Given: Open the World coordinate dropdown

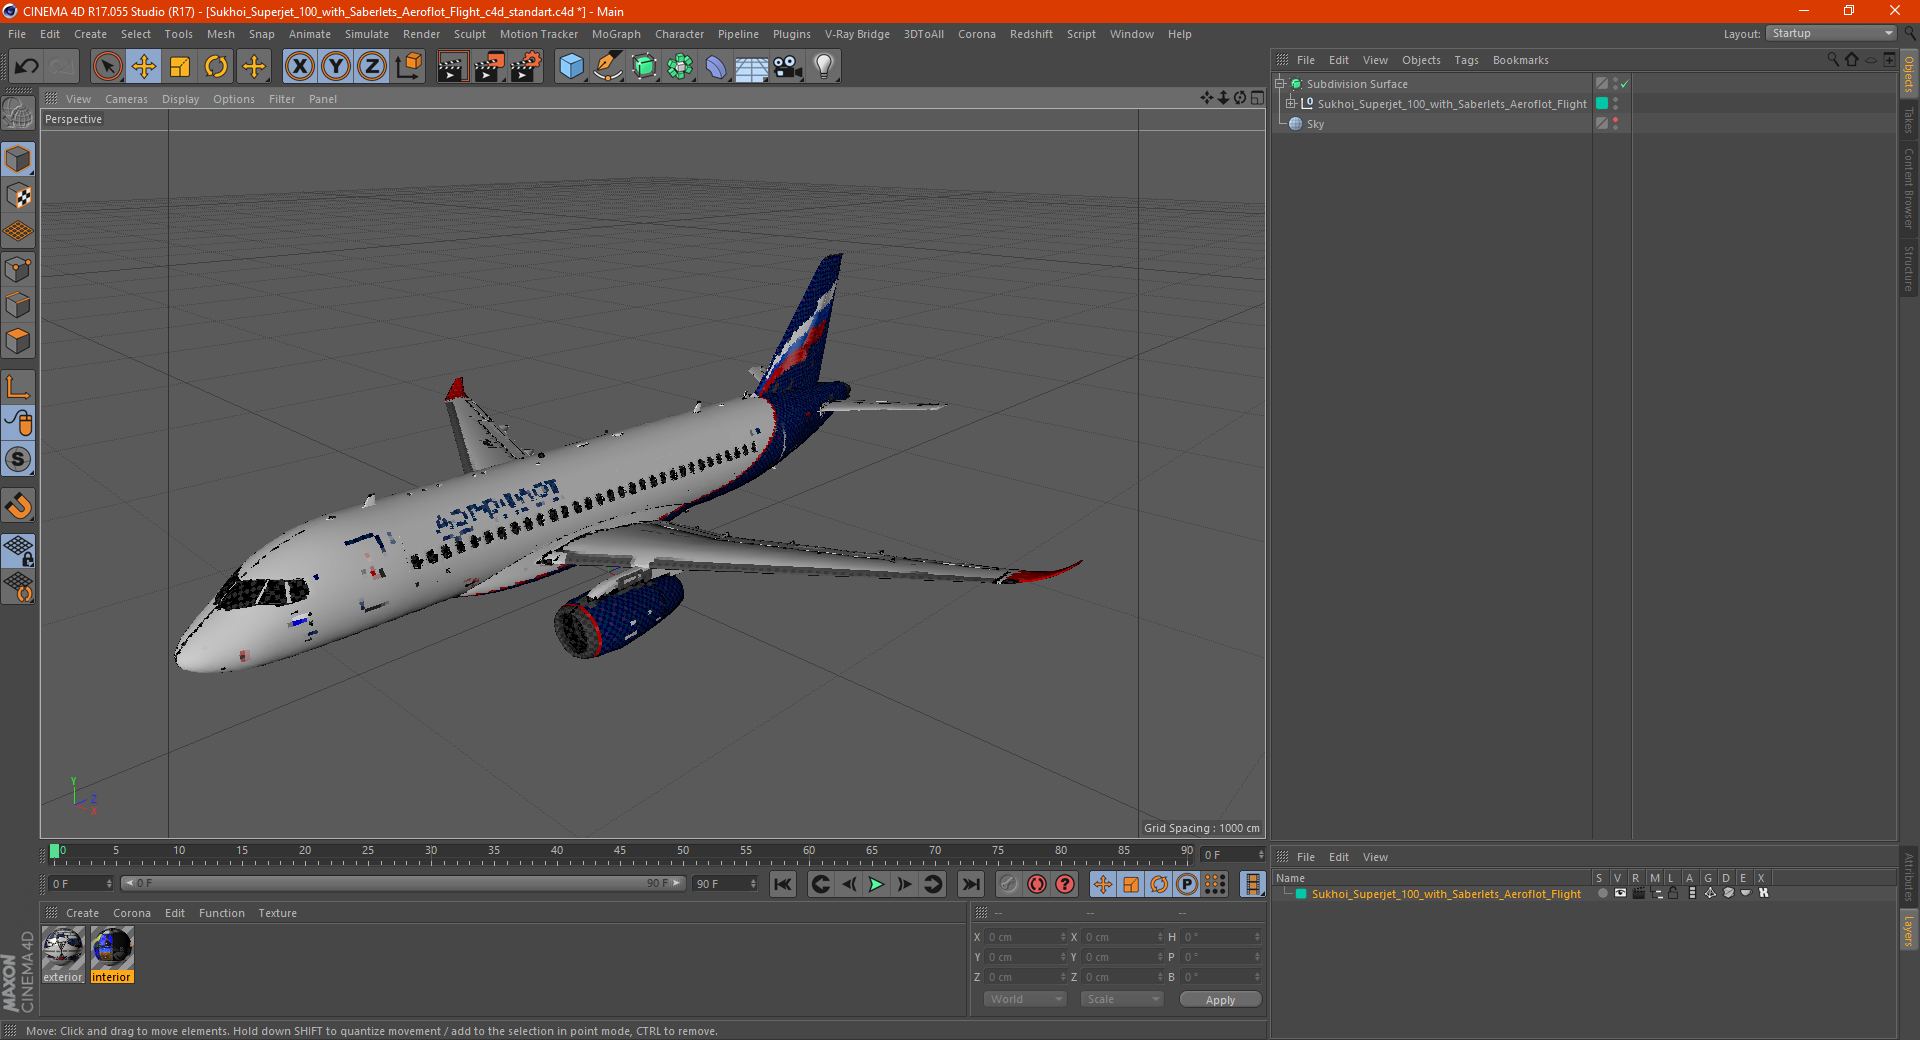Looking at the screenshot, I should [1025, 999].
